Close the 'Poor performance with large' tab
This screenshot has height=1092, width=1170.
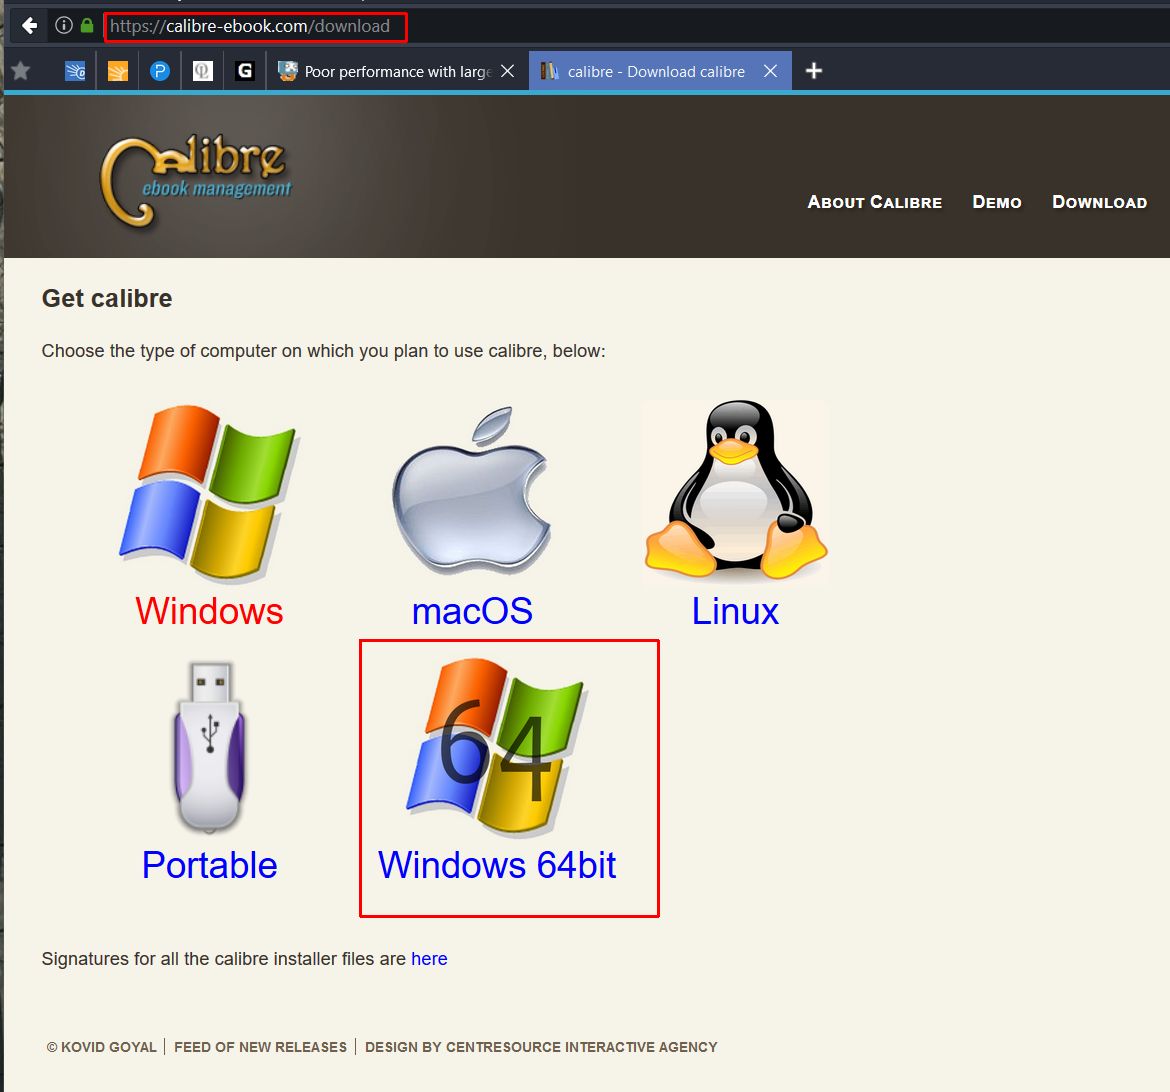(507, 71)
